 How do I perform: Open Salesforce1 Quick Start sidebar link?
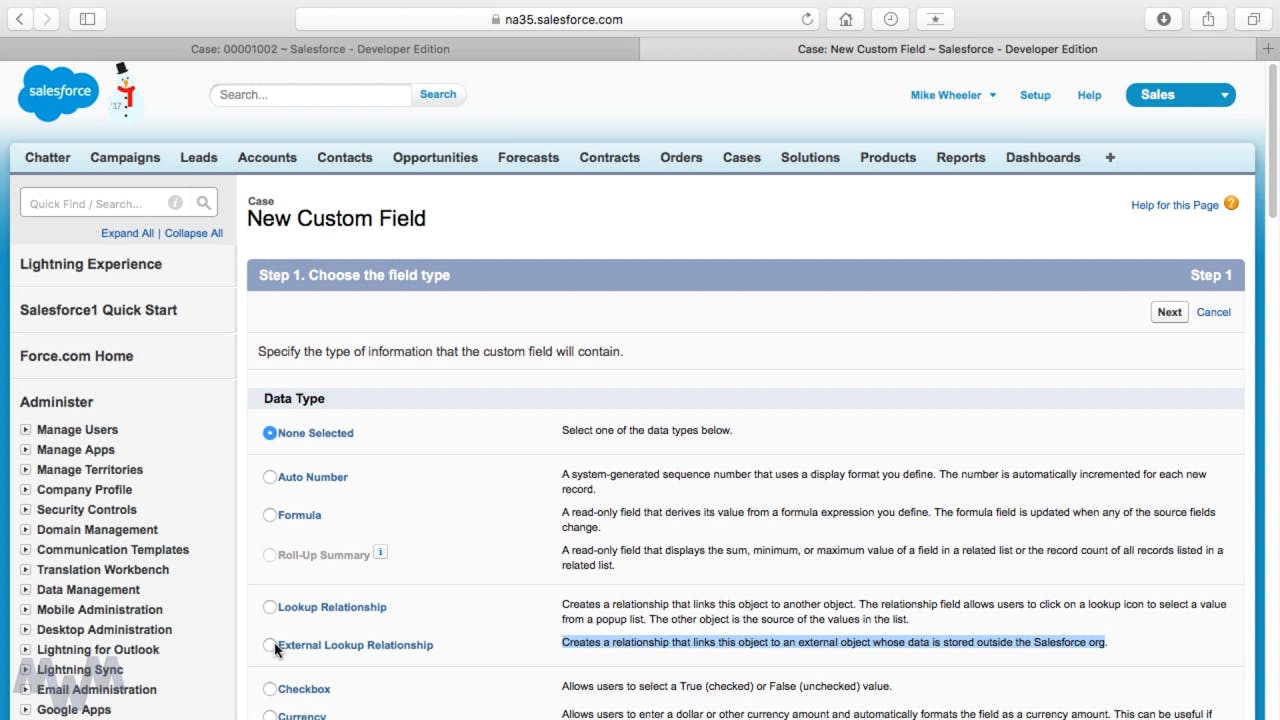pyautogui.click(x=98, y=310)
